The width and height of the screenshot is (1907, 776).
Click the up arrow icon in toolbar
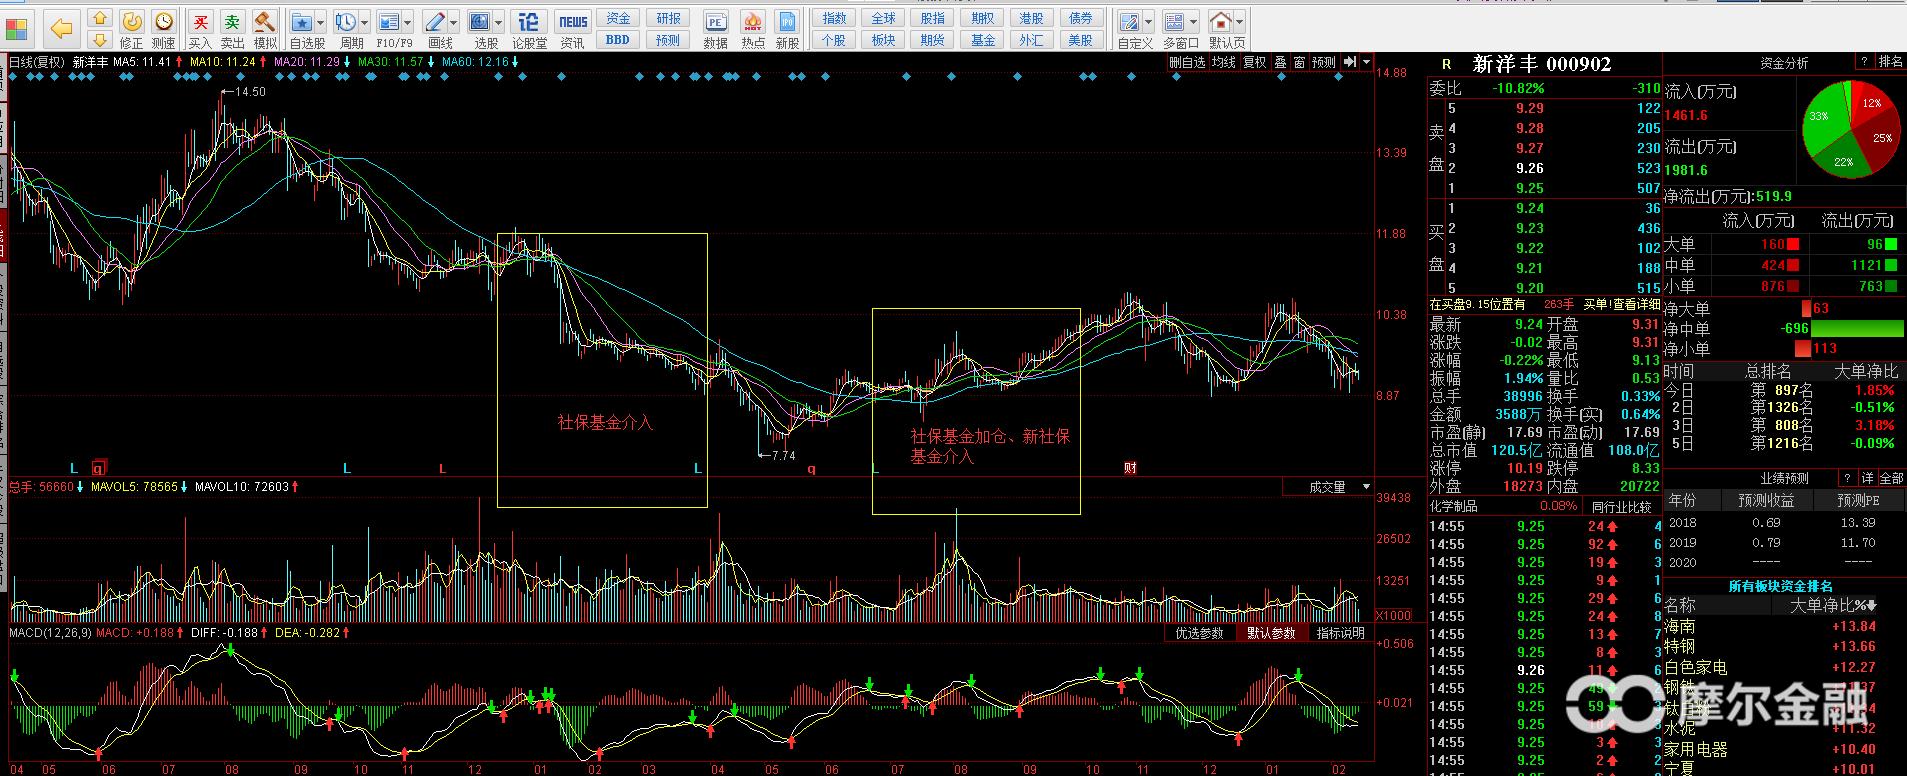[99, 18]
